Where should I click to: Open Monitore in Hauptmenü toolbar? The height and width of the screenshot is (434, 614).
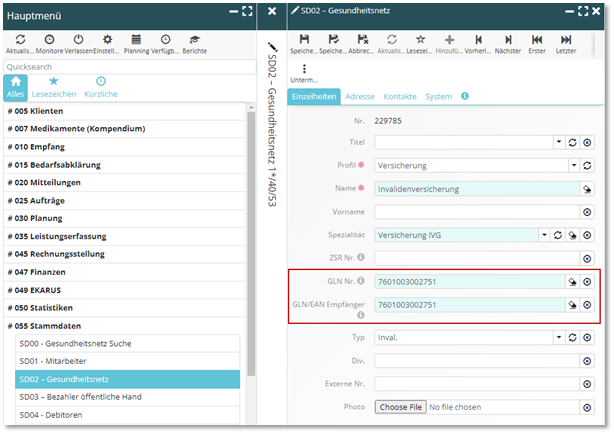[49, 38]
